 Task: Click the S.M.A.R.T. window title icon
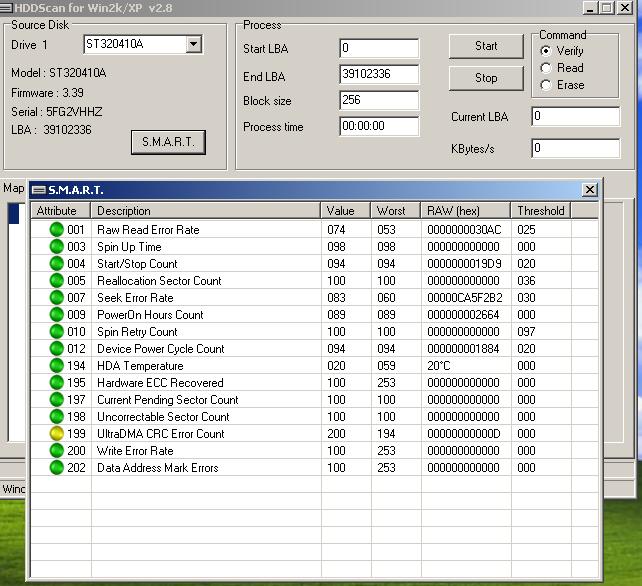[x=38, y=190]
